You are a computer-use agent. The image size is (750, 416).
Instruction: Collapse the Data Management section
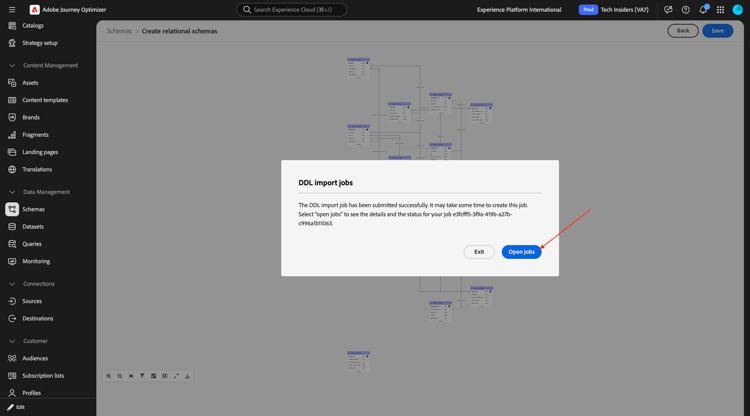pos(12,192)
